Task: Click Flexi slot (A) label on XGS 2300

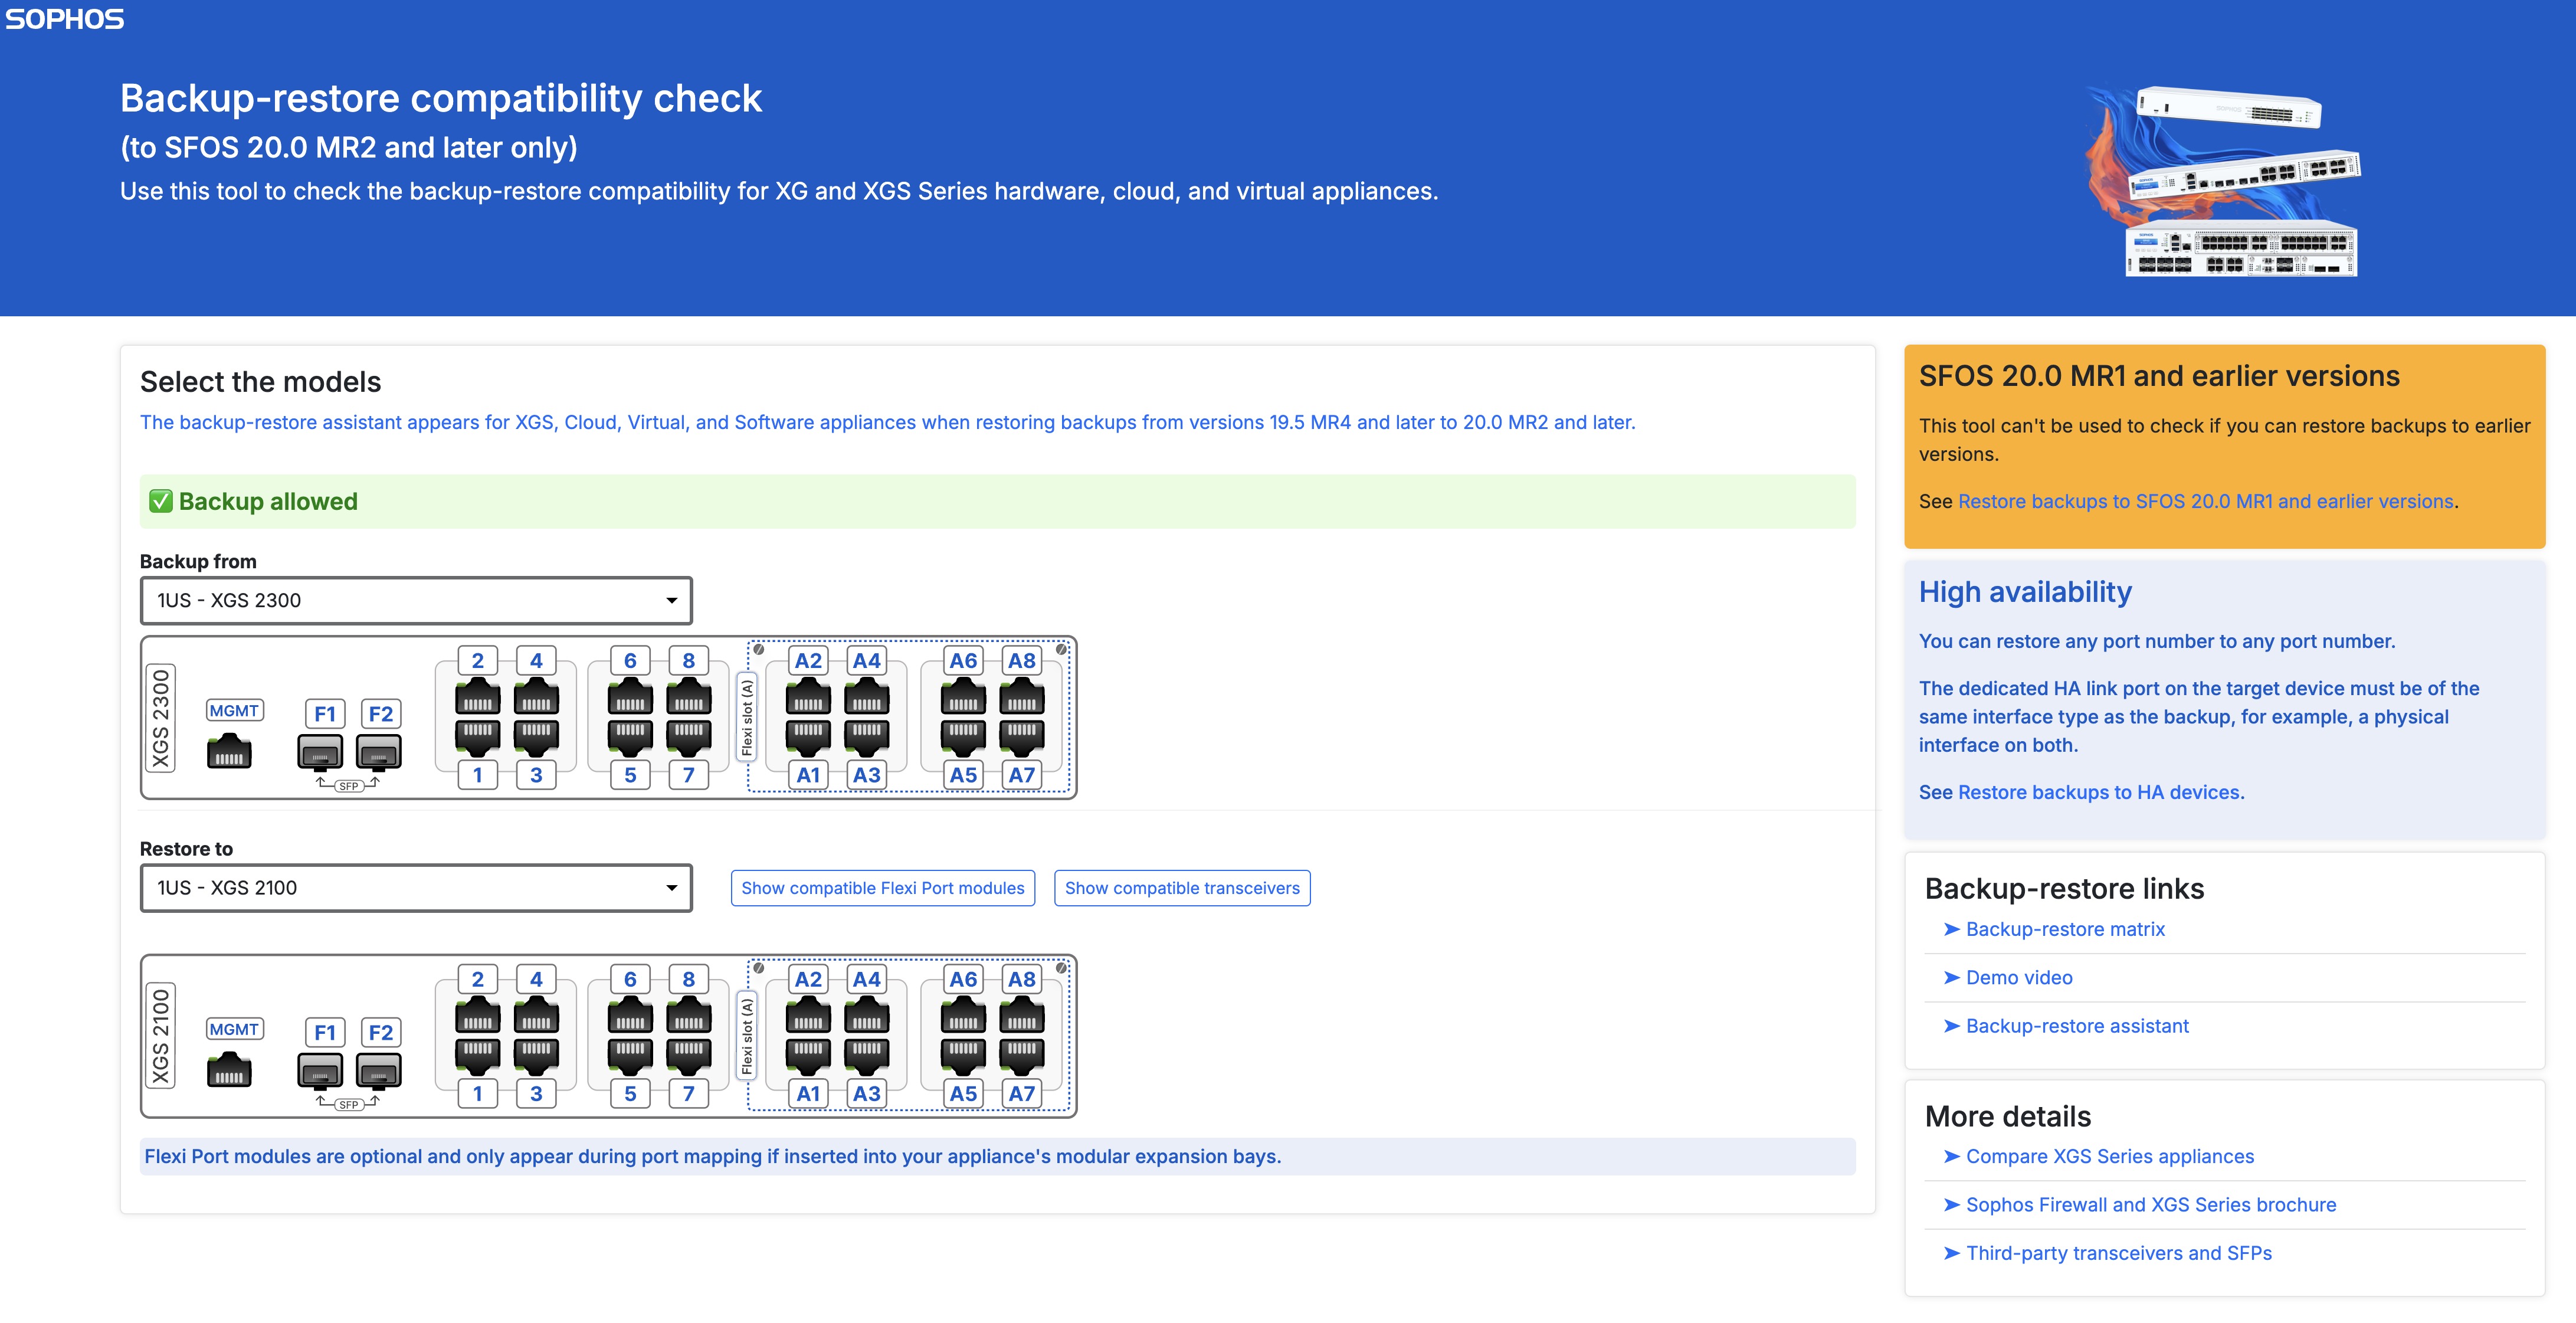Action: 747,717
